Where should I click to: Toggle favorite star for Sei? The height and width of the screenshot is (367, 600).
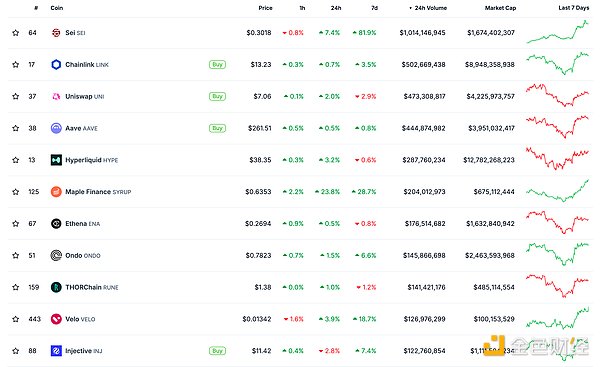(x=15, y=33)
